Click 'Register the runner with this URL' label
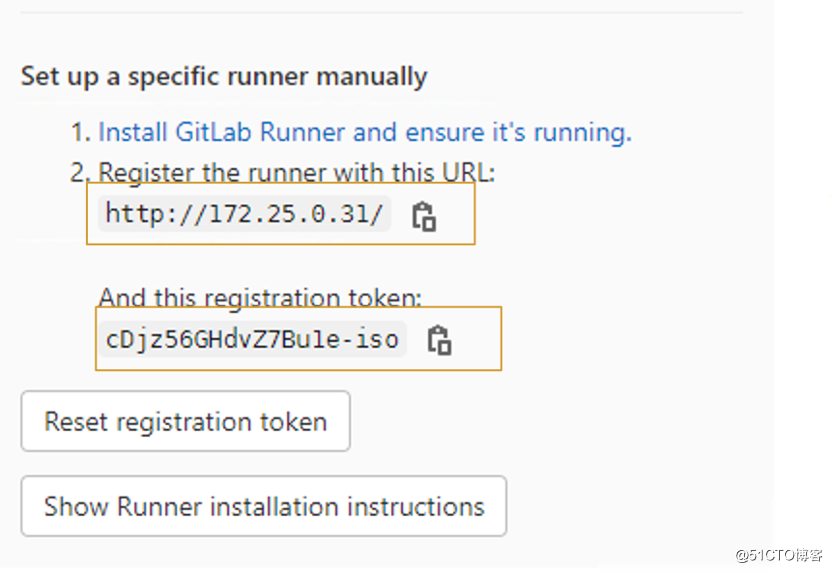This screenshot has height=572, width=832. point(297,173)
